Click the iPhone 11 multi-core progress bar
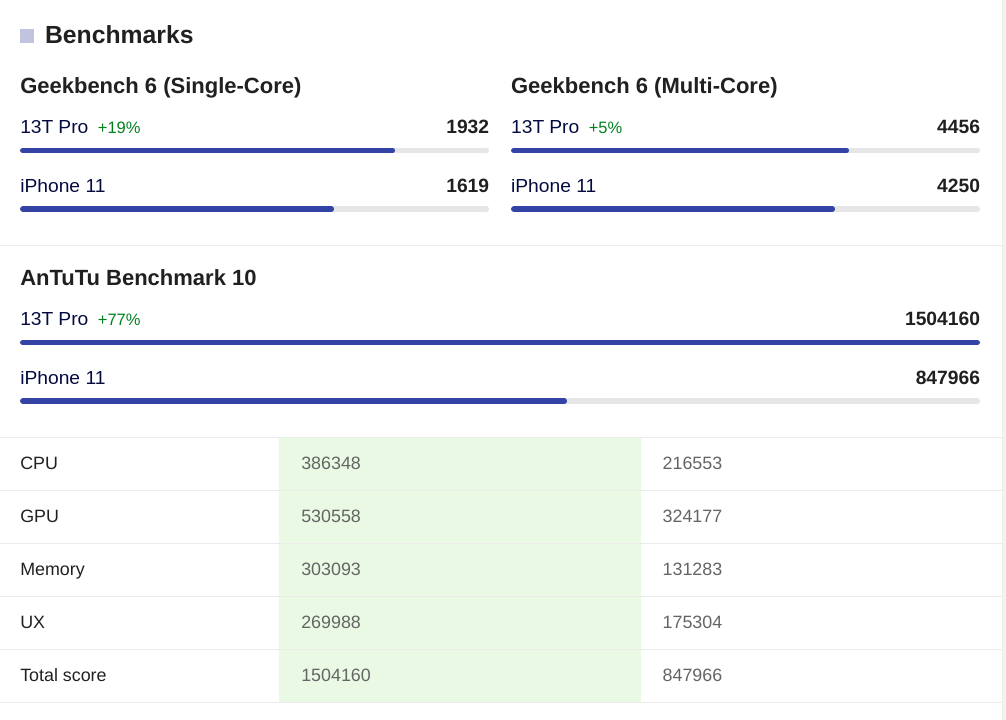Viewport: 1006px width, 720px height. tap(745, 209)
